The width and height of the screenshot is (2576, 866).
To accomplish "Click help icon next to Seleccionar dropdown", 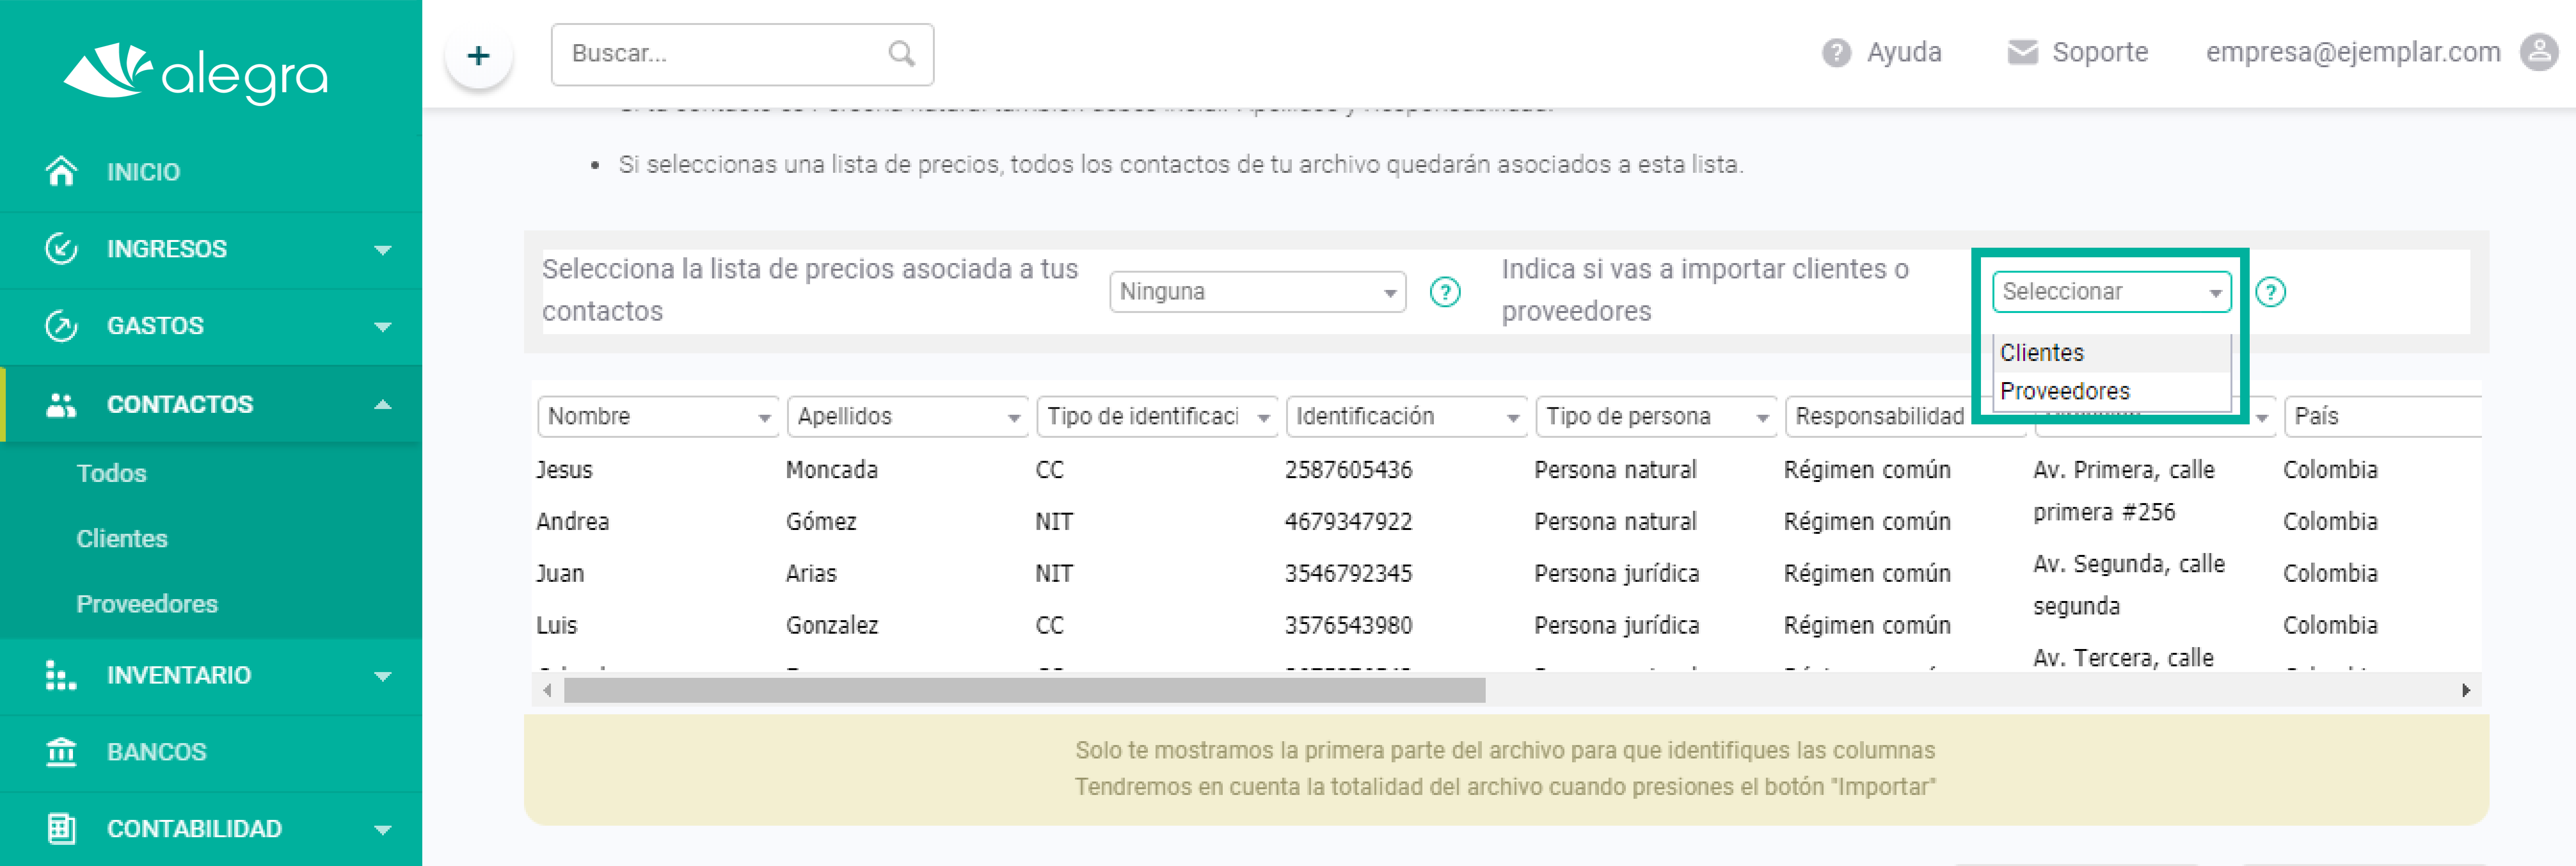I will tap(2270, 292).
